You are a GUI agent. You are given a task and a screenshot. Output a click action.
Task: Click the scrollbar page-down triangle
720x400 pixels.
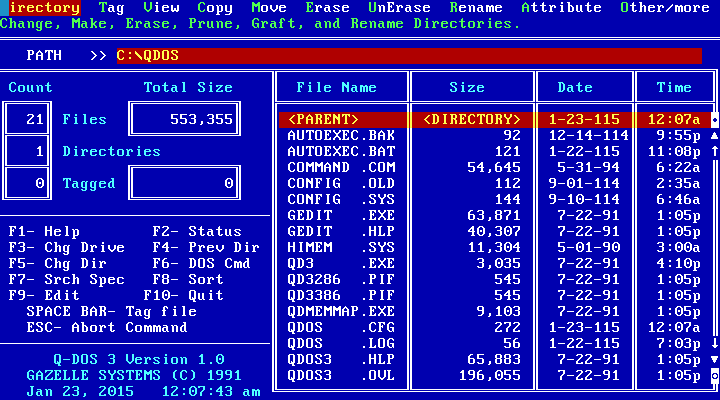point(715,360)
